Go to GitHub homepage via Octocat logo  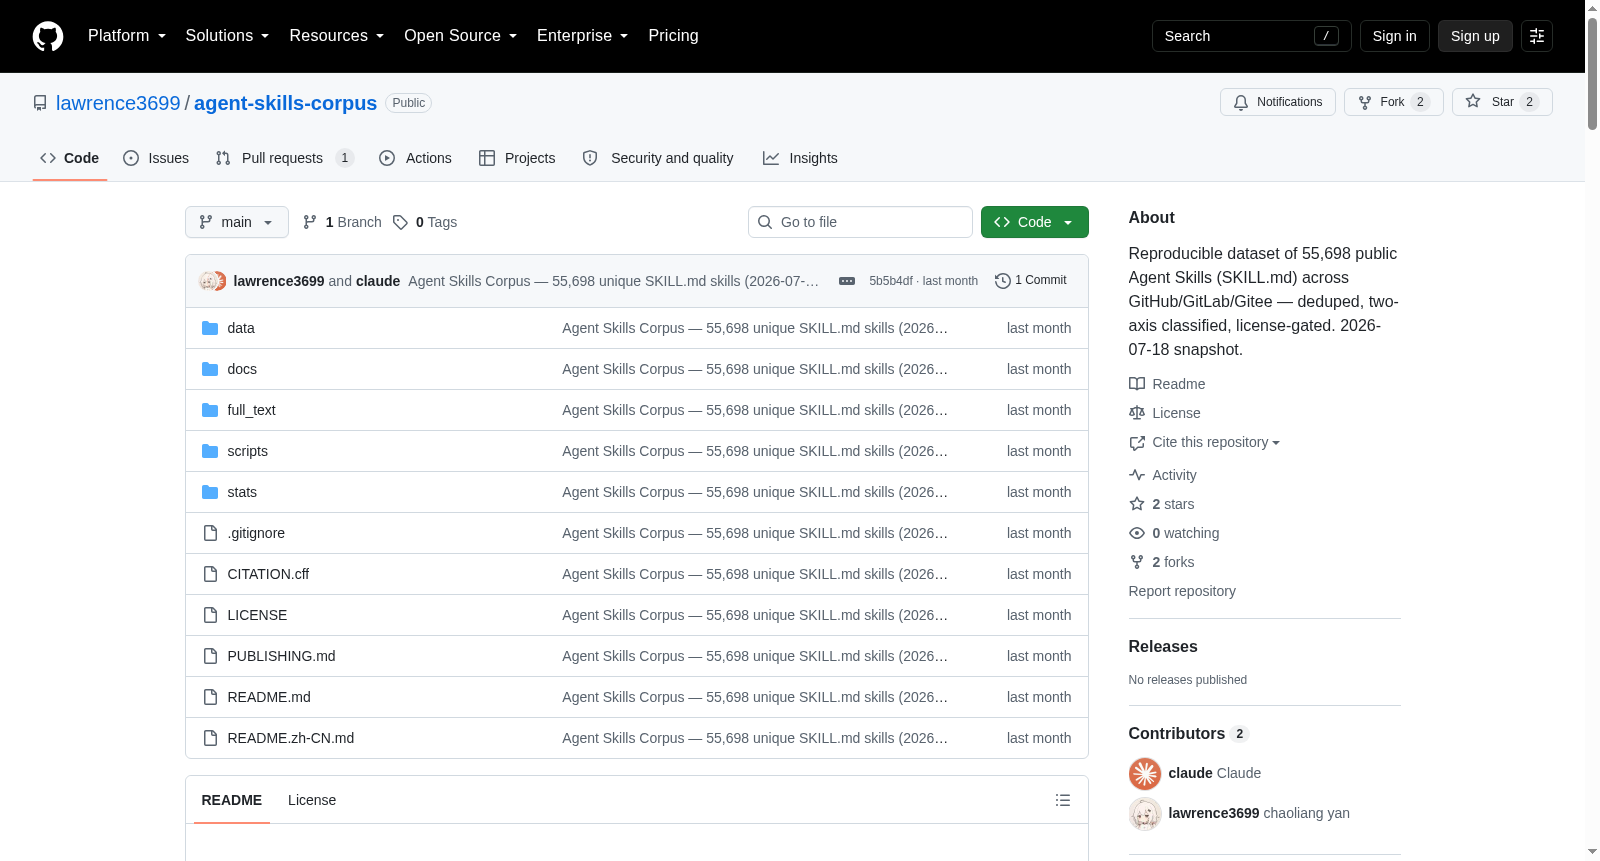tap(48, 36)
